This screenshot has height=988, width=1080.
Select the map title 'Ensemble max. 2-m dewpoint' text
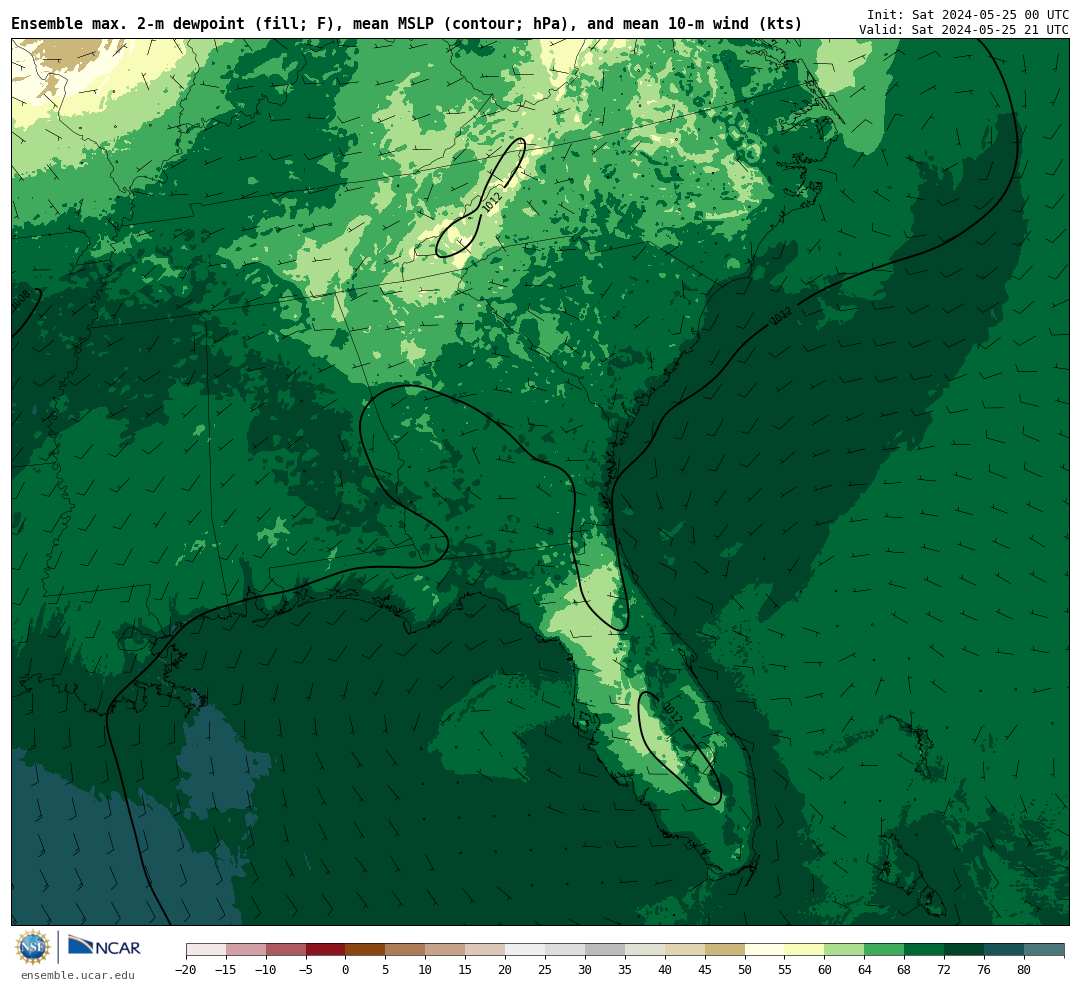tap(129, 24)
